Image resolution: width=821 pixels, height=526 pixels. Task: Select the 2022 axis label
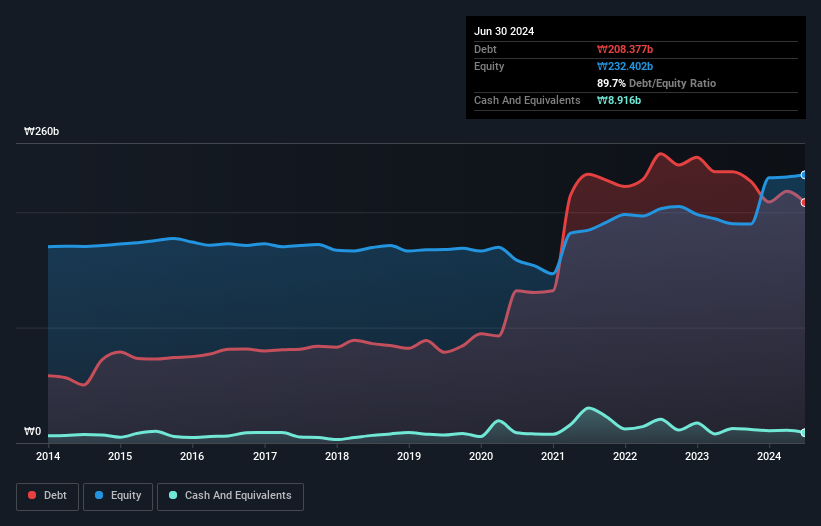point(625,456)
